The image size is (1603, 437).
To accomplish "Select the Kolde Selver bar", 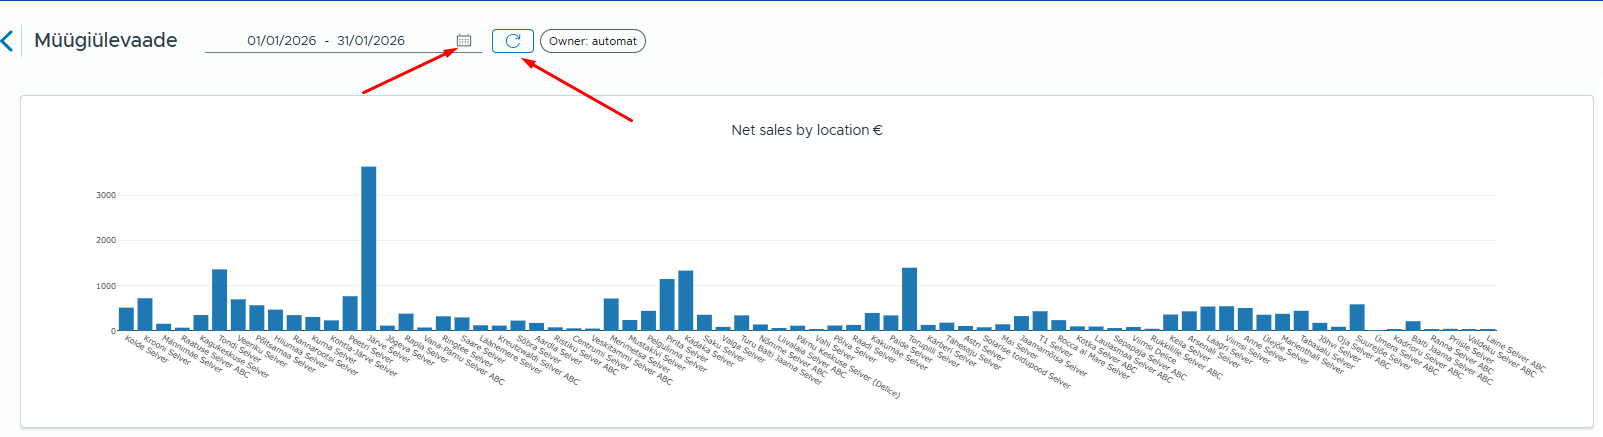I will [x=126, y=319].
